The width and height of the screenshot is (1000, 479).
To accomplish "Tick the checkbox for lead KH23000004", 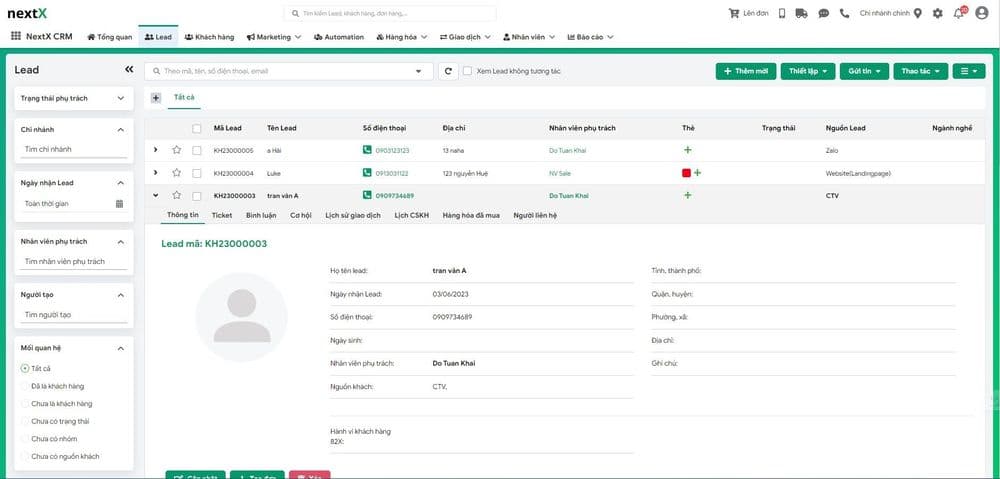I will pos(197,173).
